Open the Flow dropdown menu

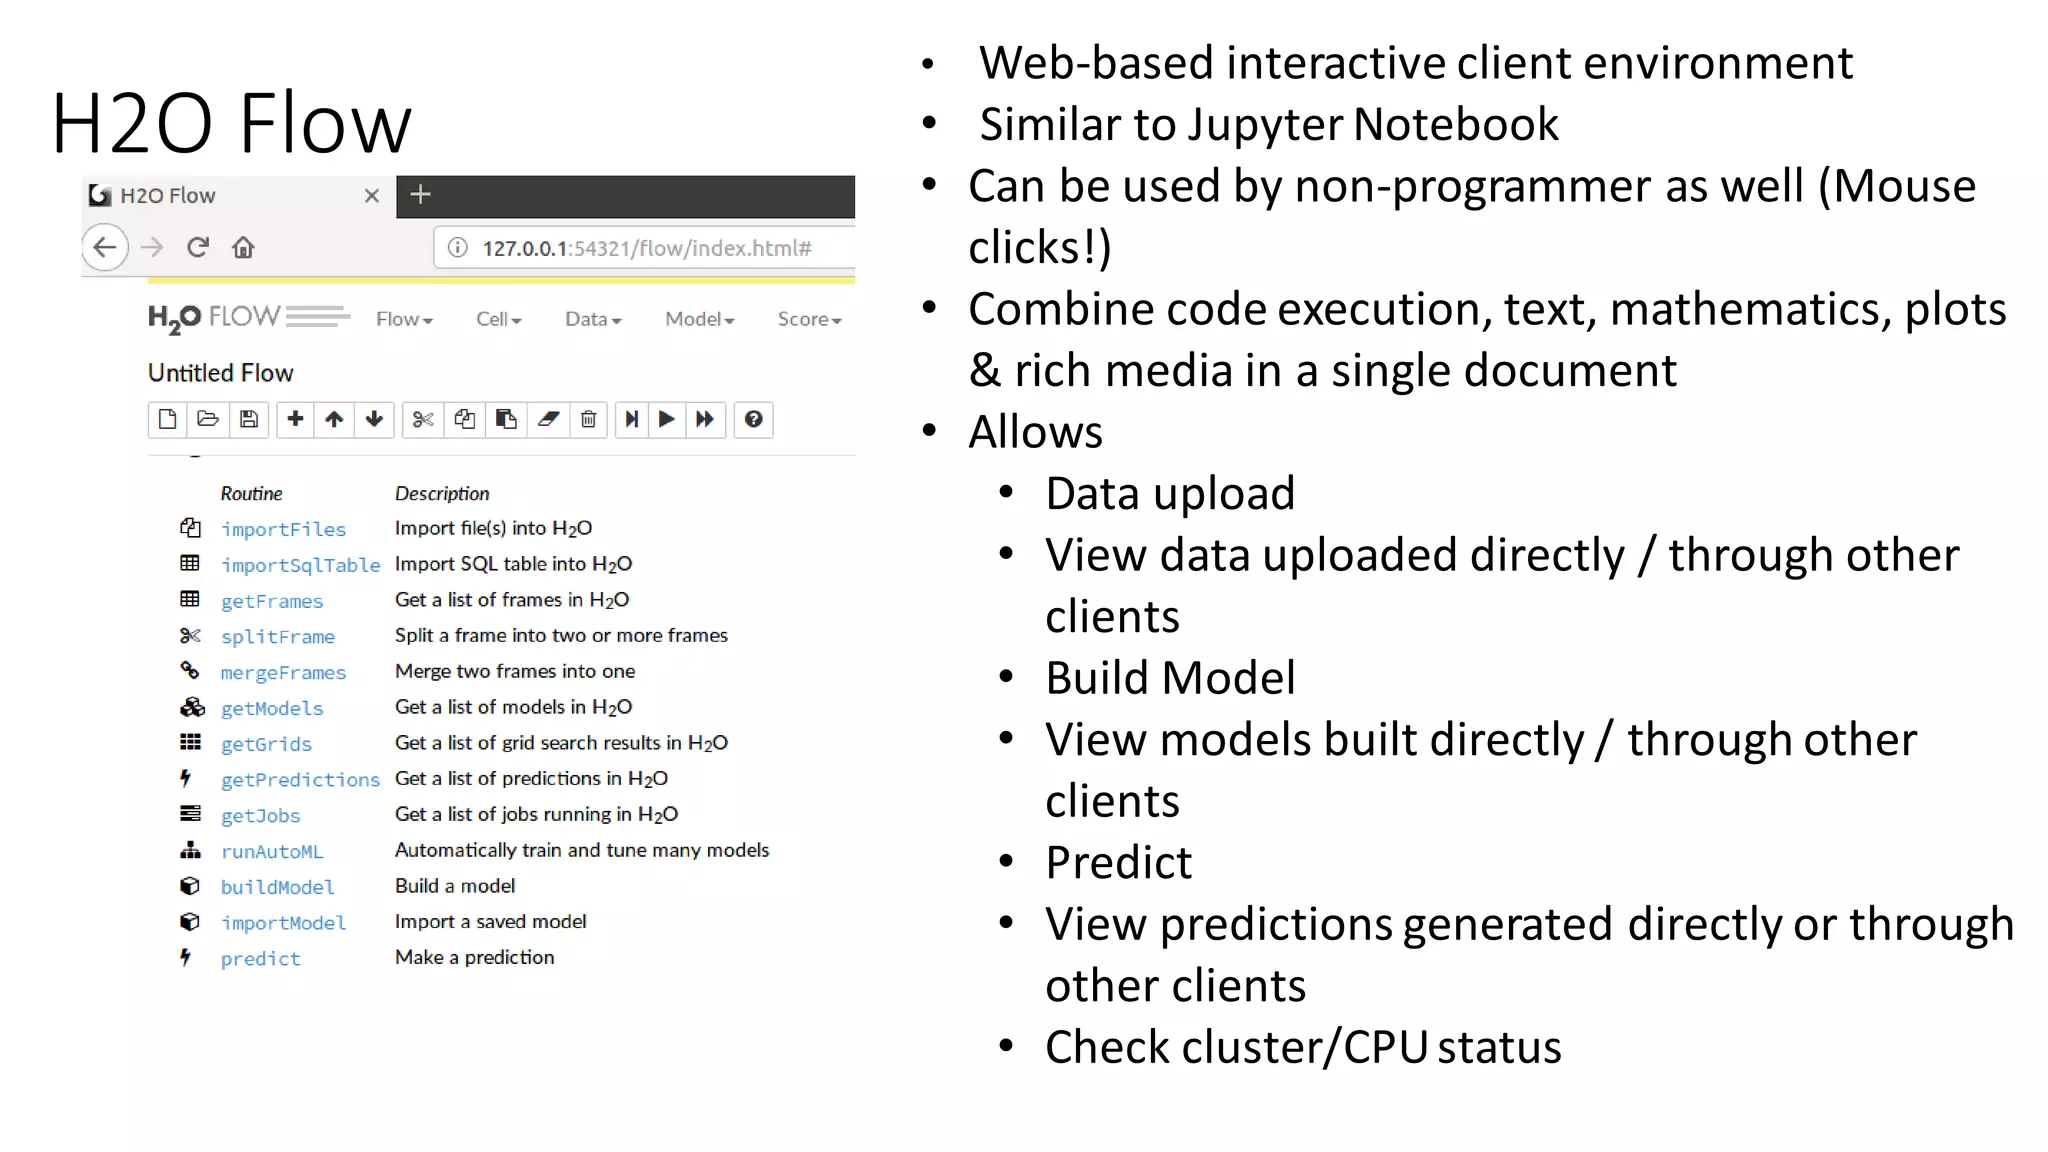pos(404,319)
